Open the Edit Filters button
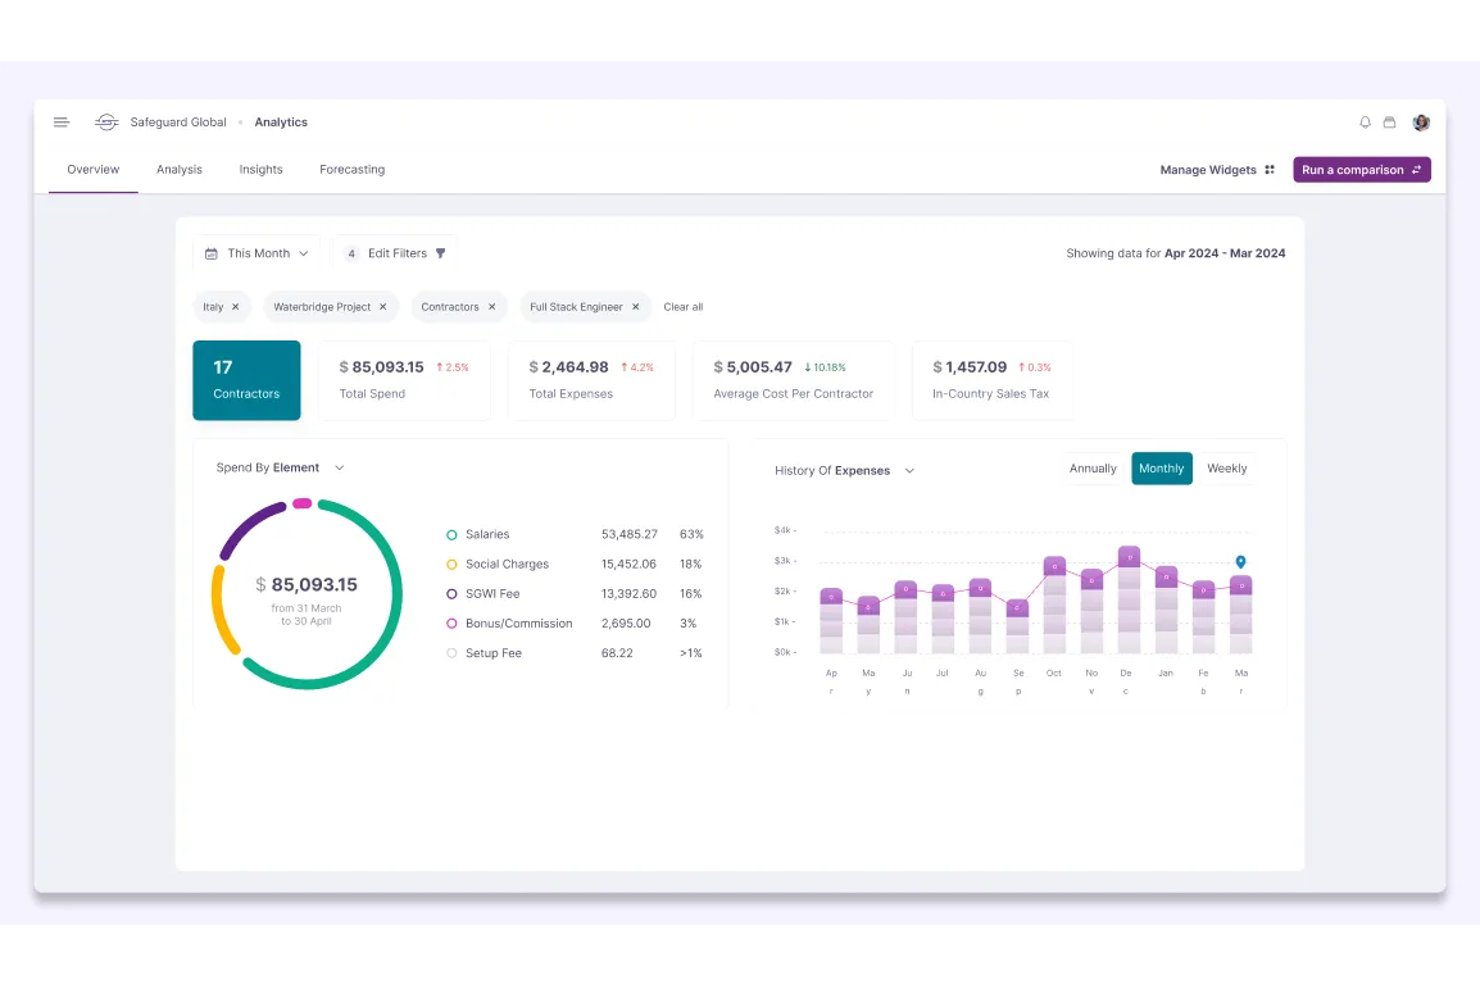Viewport: 1480px width, 987px height. point(394,254)
